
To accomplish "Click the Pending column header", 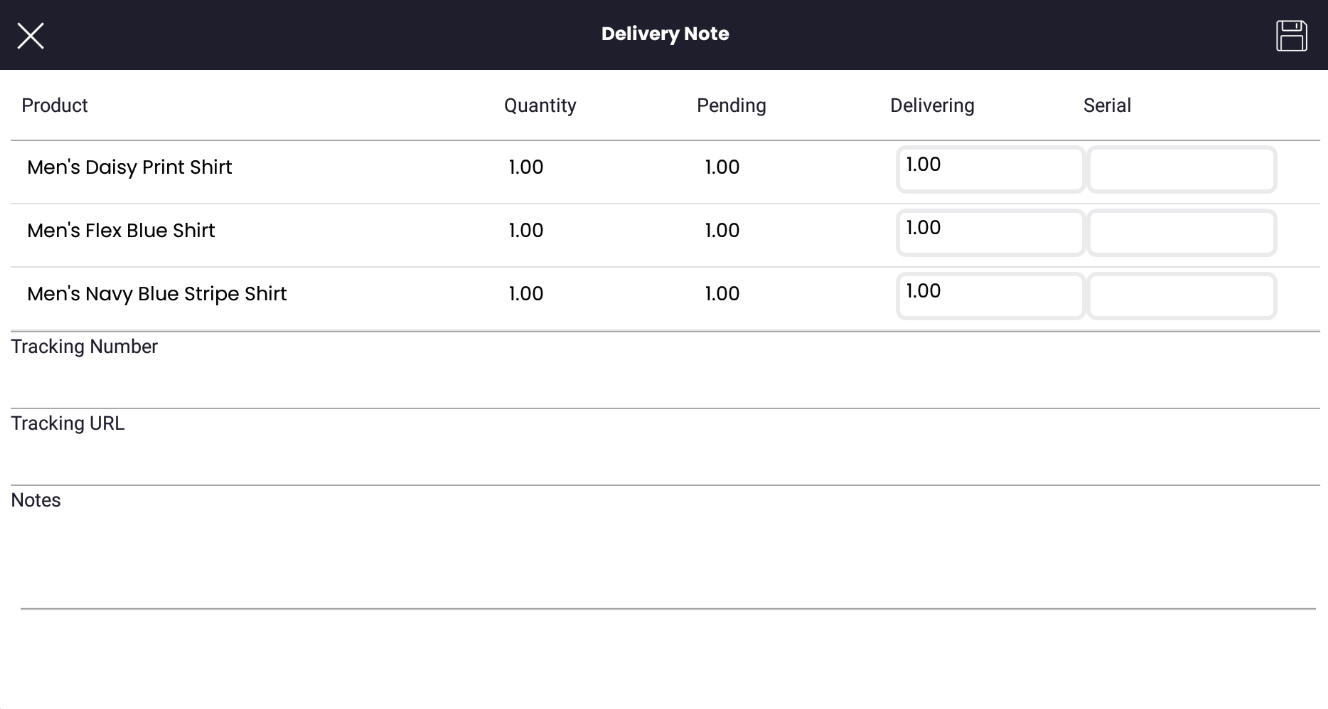I will click(x=731, y=105).
